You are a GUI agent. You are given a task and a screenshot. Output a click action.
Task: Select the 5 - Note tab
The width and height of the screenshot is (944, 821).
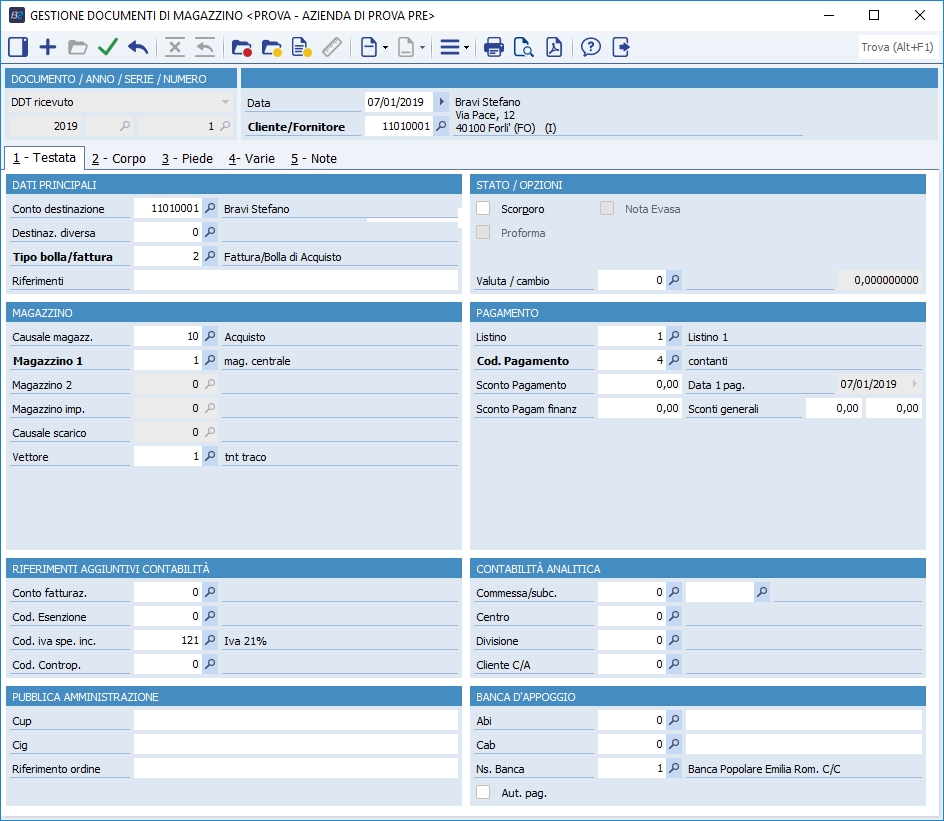point(313,159)
